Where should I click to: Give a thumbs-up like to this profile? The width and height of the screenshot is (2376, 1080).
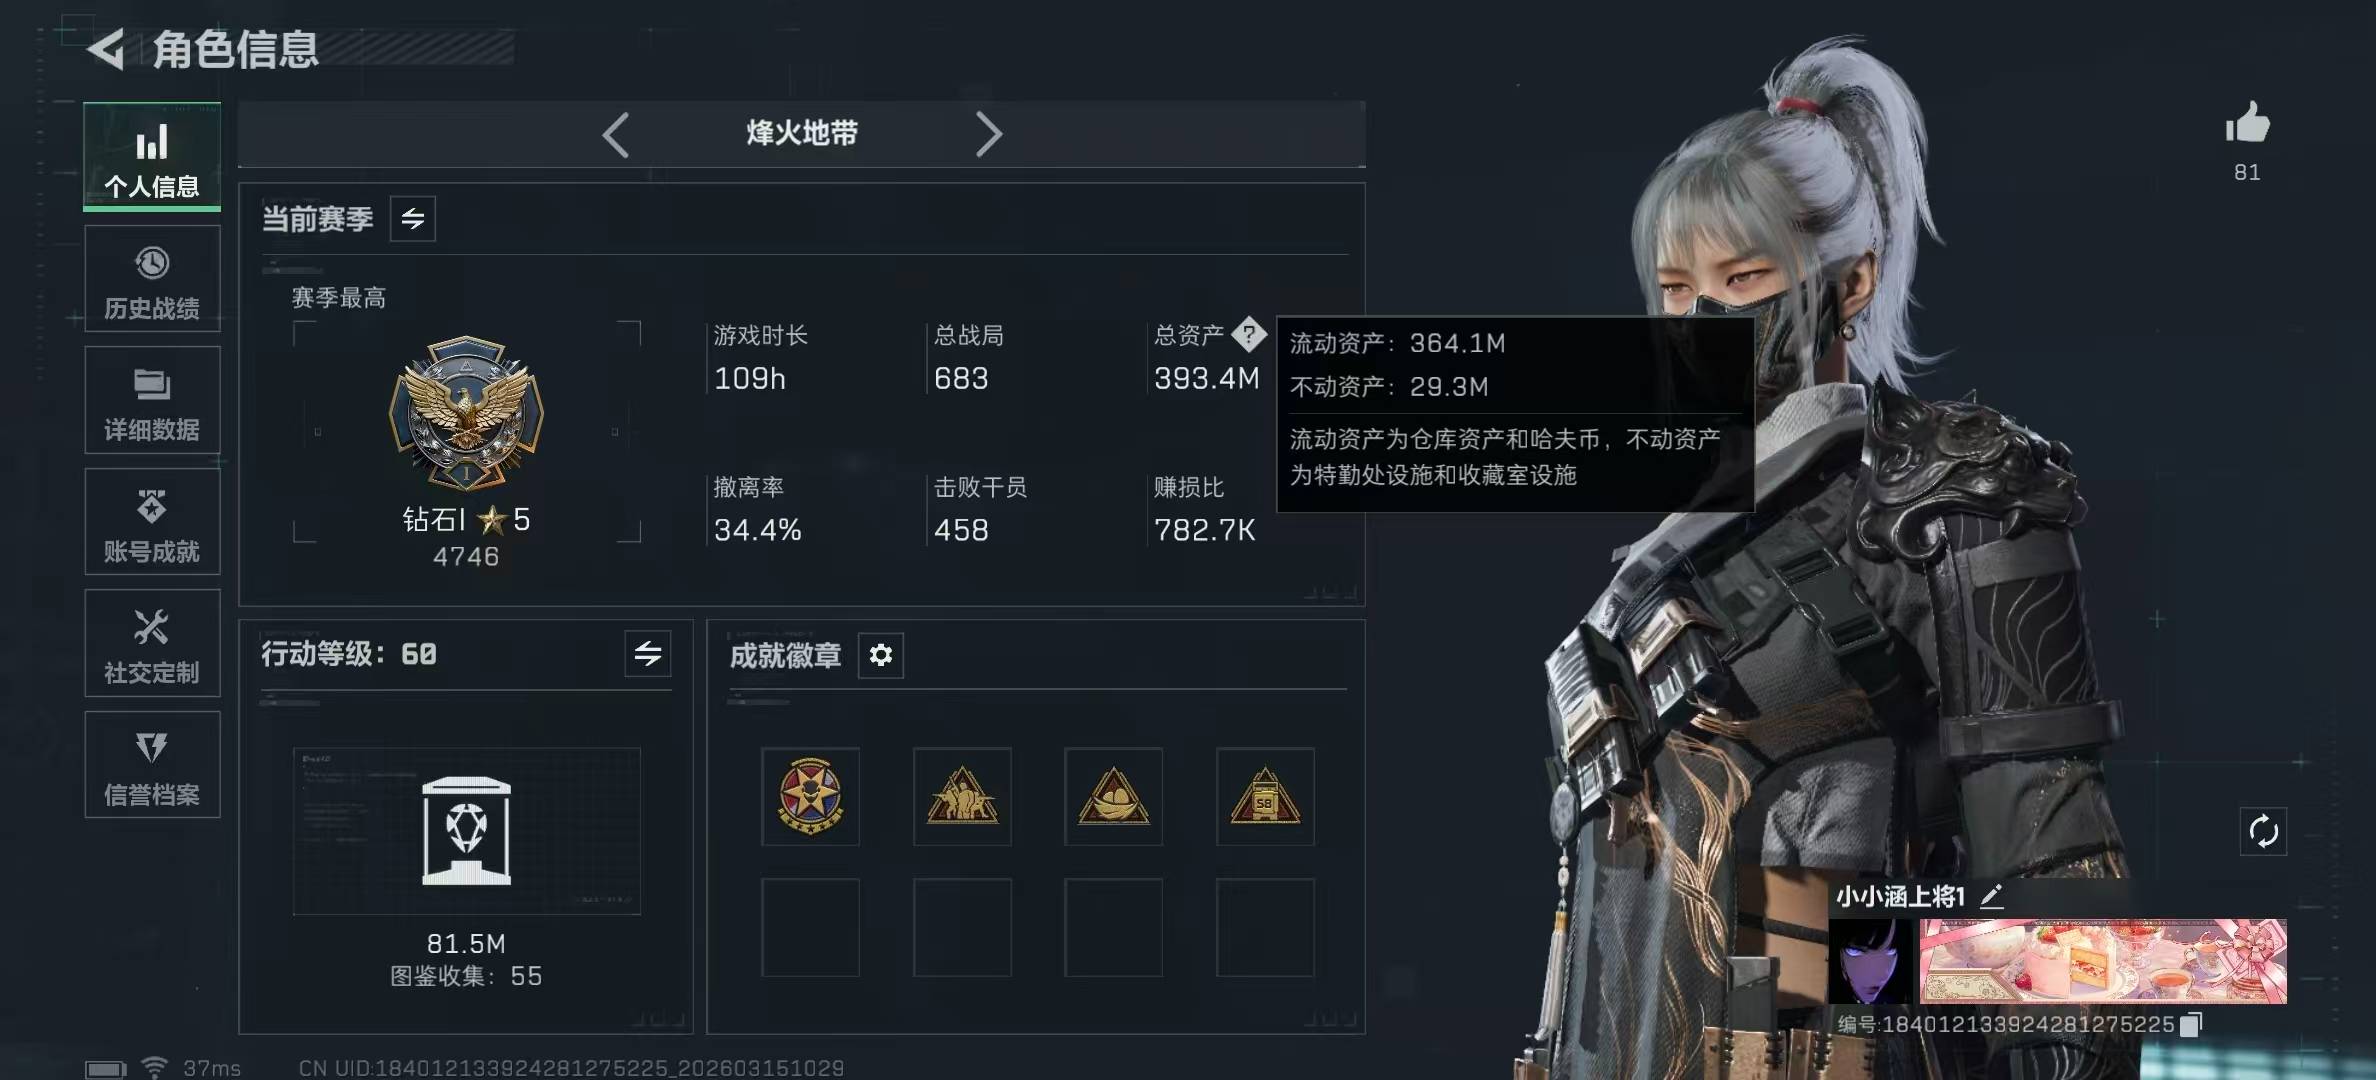click(2247, 123)
